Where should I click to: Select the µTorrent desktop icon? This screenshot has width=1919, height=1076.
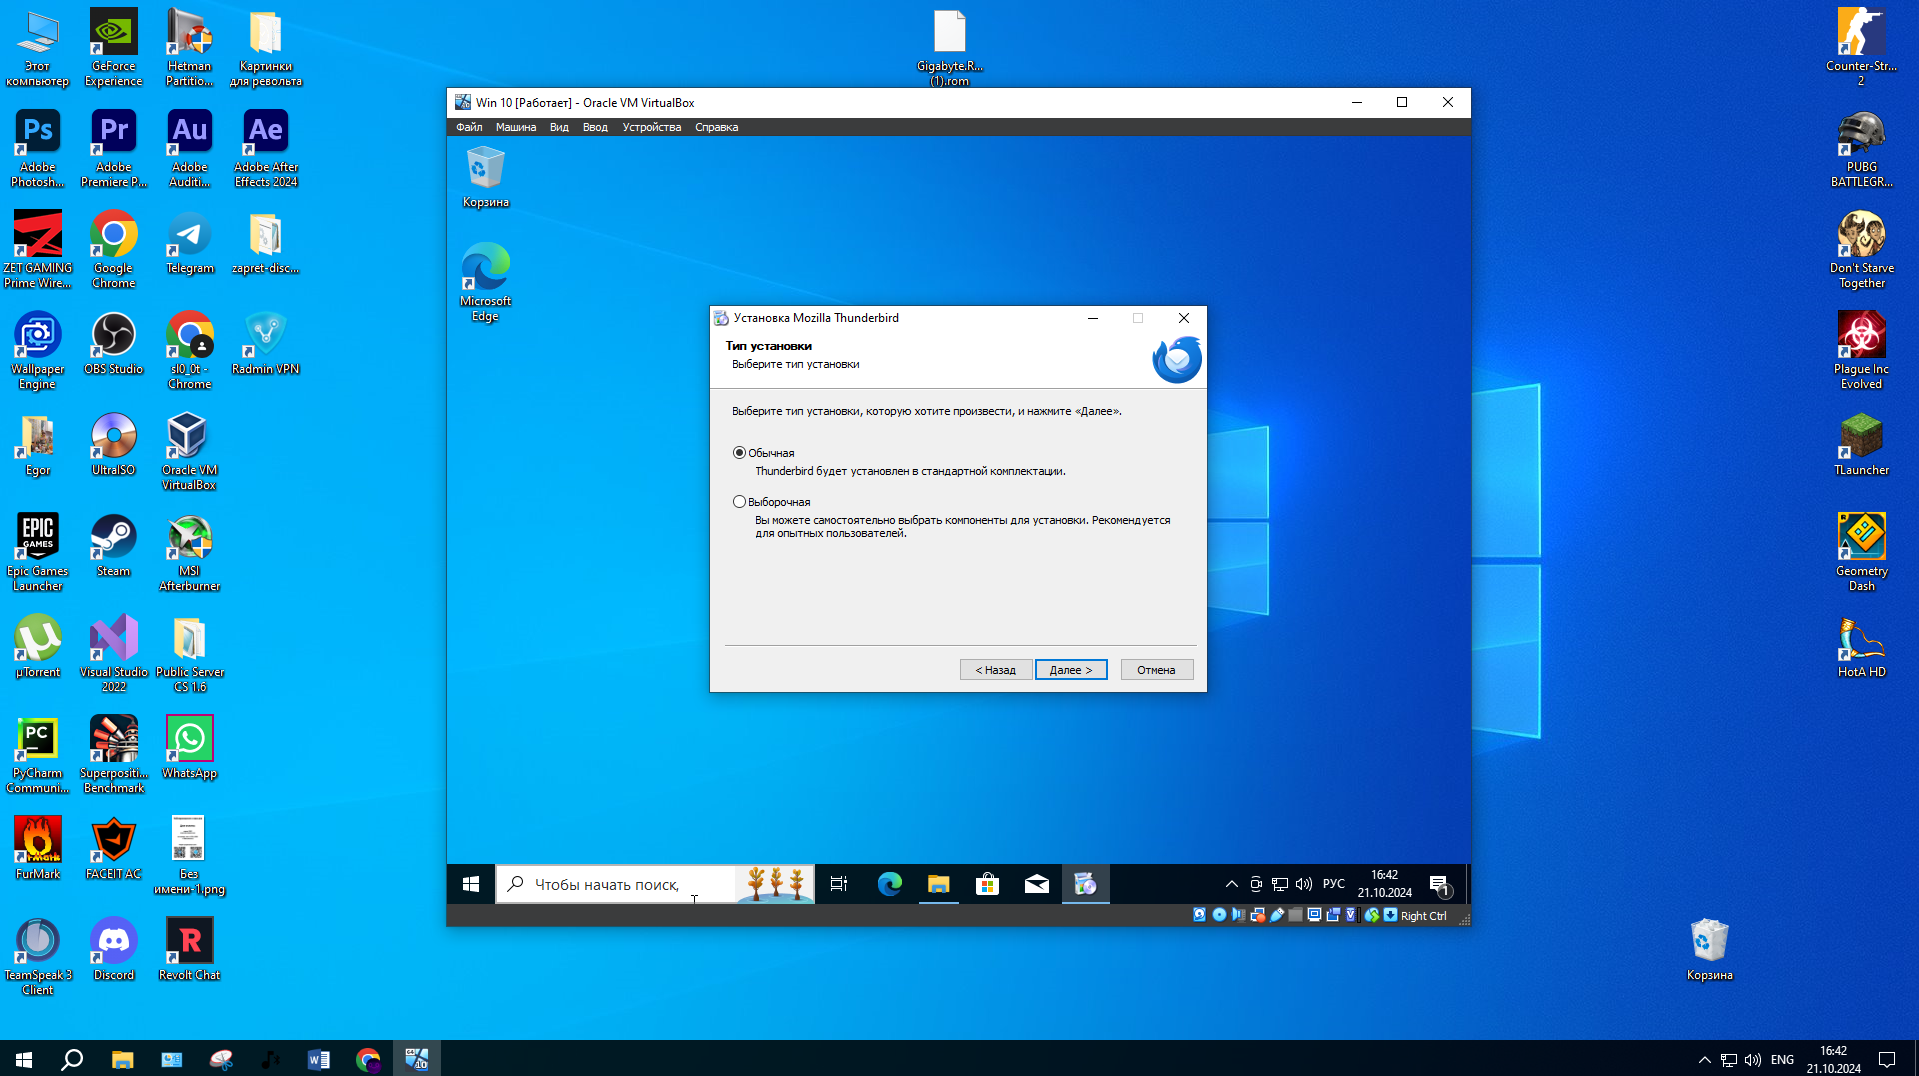point(38,647)
